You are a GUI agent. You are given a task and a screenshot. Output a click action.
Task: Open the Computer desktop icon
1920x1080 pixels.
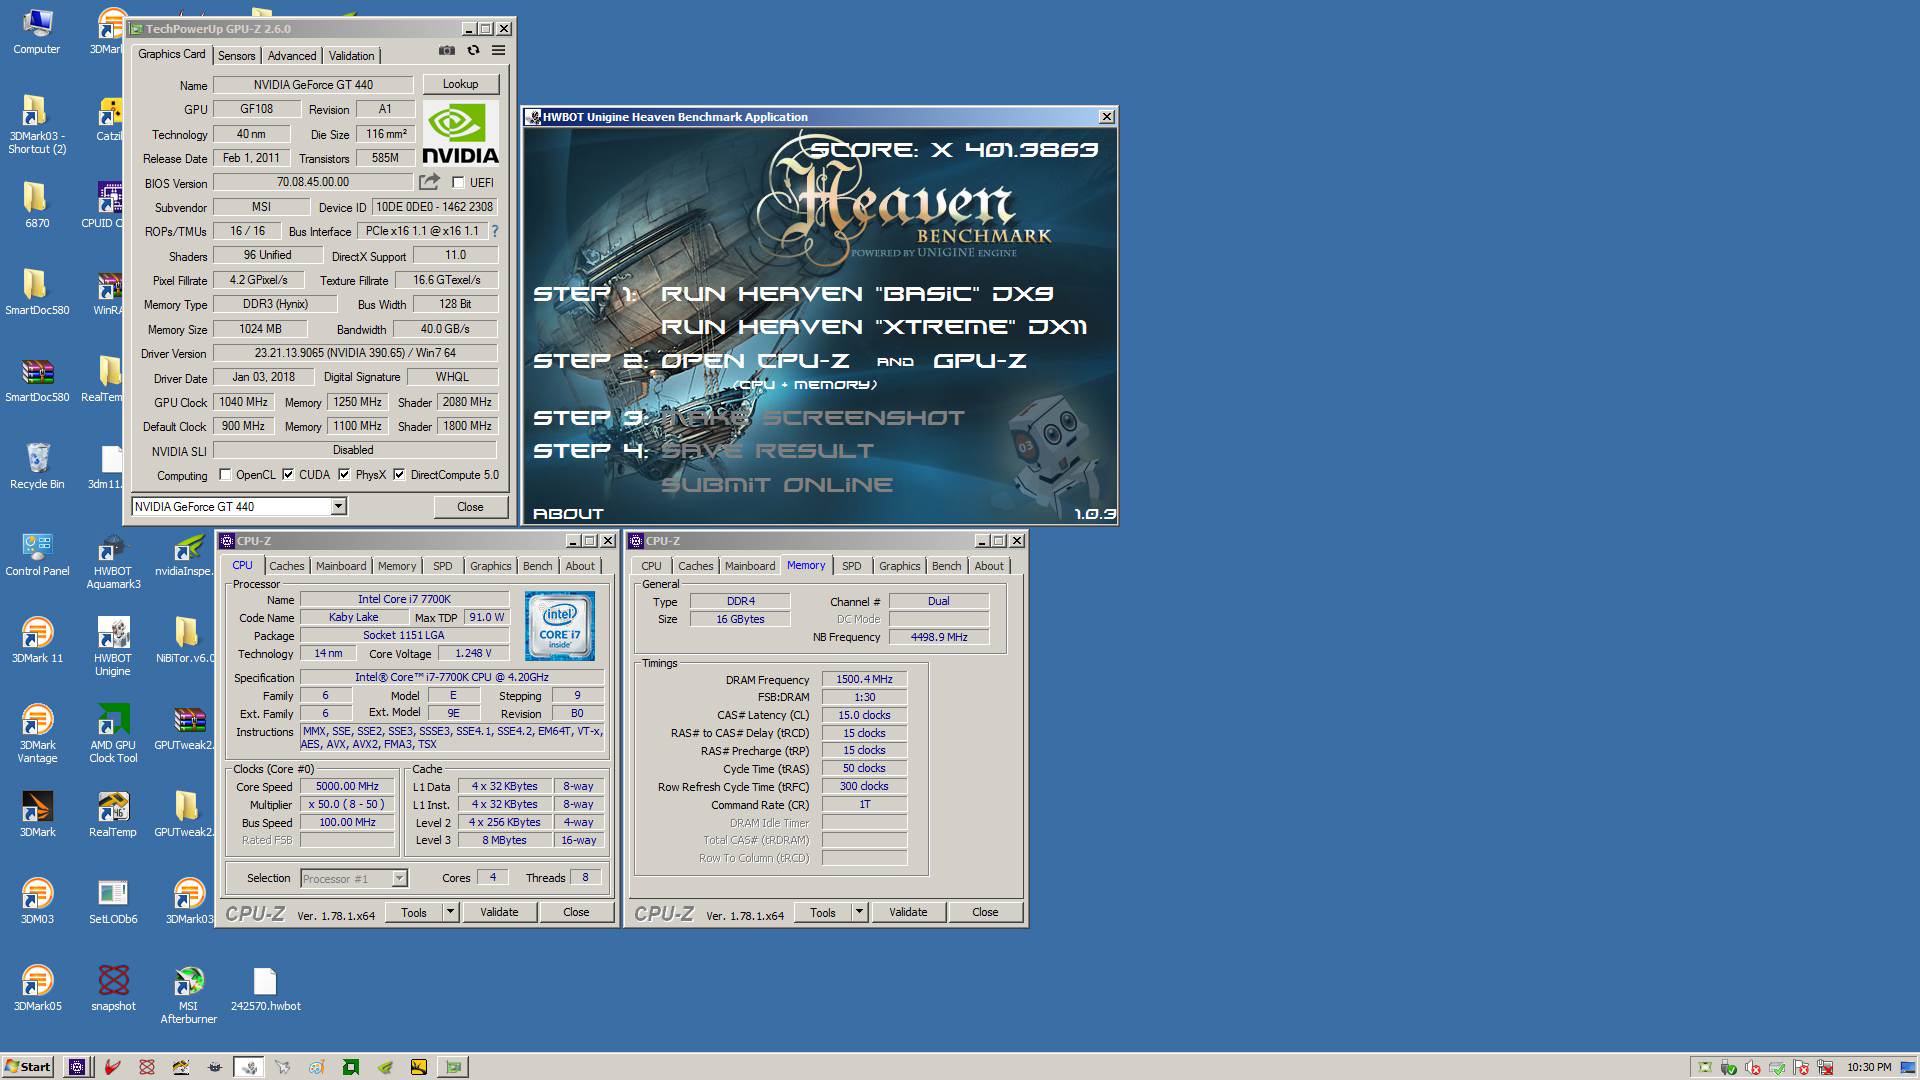[37, 30]
